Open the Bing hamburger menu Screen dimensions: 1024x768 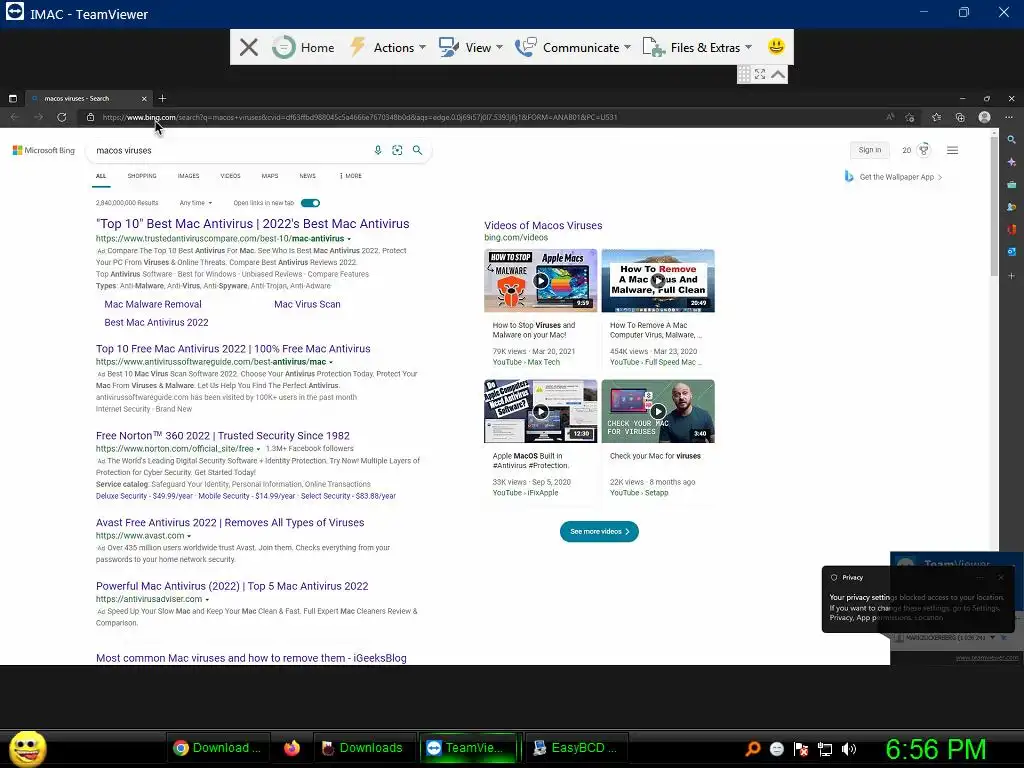pos(952,150)
